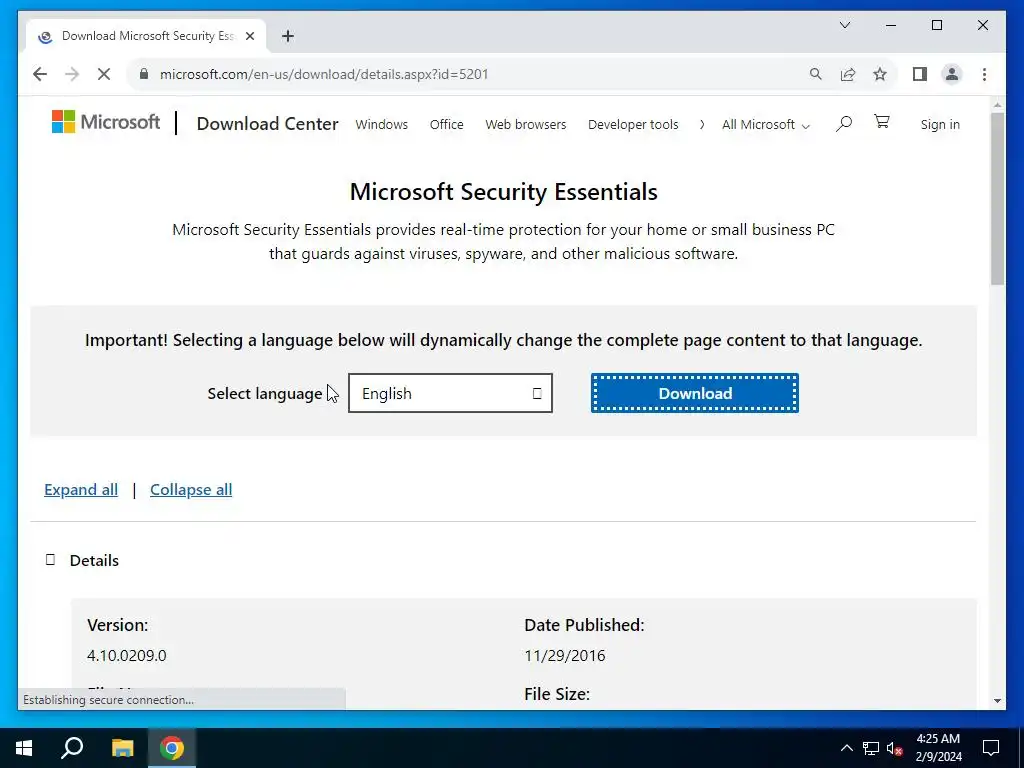The height and width of the screenshot is (768, 1024).
Task: Click Collapse all link
Action: coord(191,490)
